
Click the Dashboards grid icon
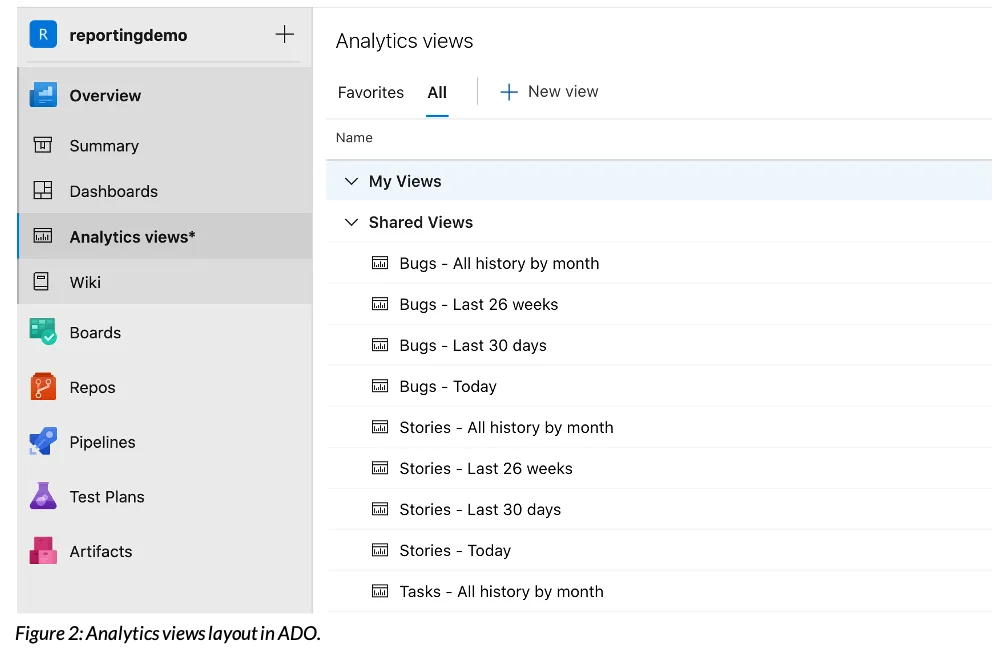(42, 190)
